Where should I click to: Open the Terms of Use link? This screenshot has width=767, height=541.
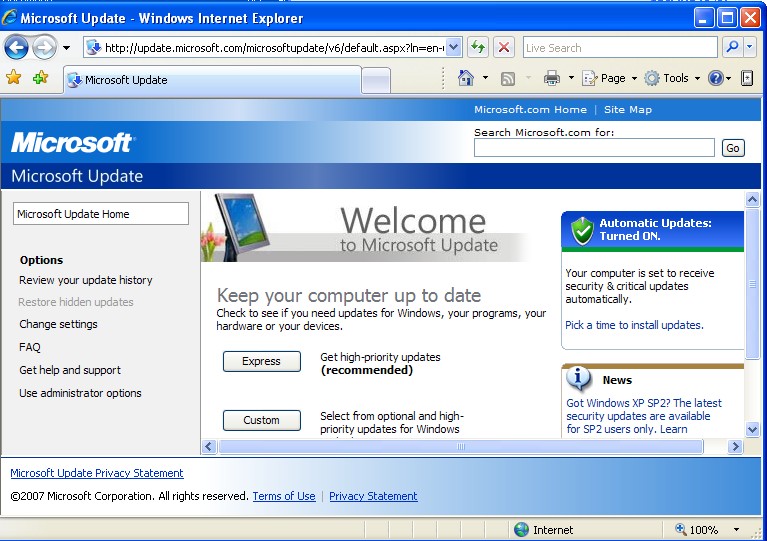point(284,496)
